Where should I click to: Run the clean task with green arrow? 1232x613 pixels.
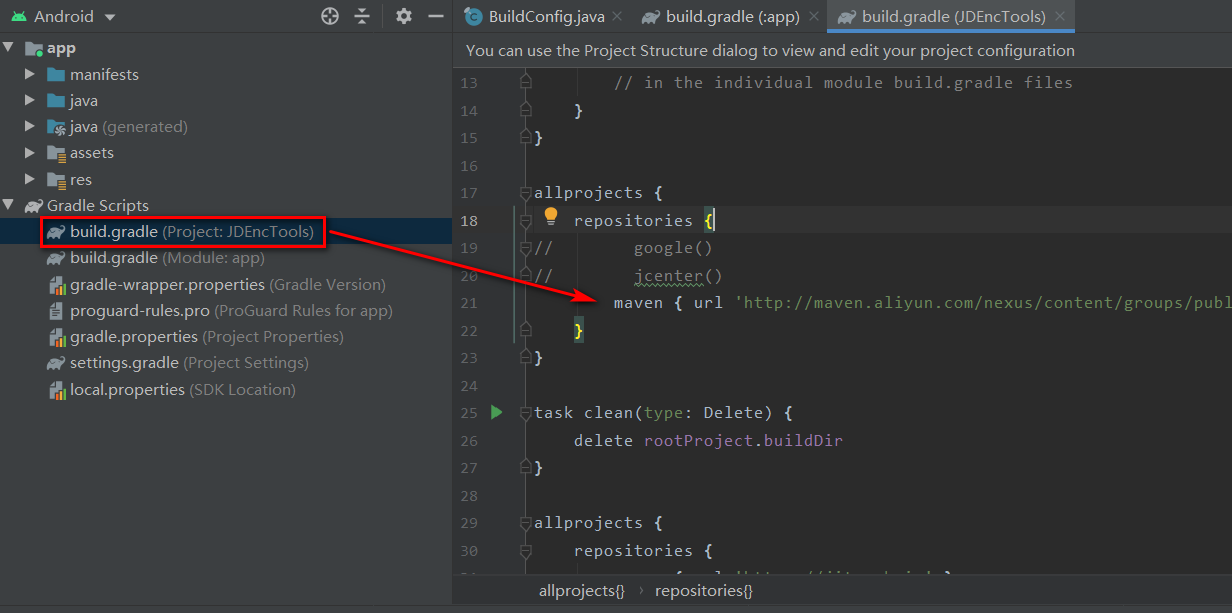pos(496,412)
